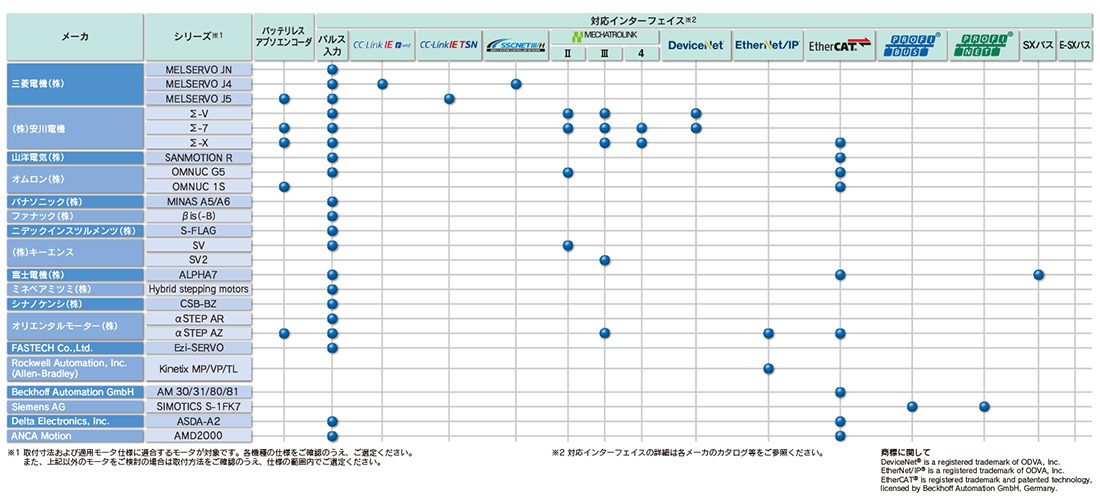Click AMD2000 row dot under EtherCAT
This screenshot has width=1100, height=504.
[x=840, y=436]
